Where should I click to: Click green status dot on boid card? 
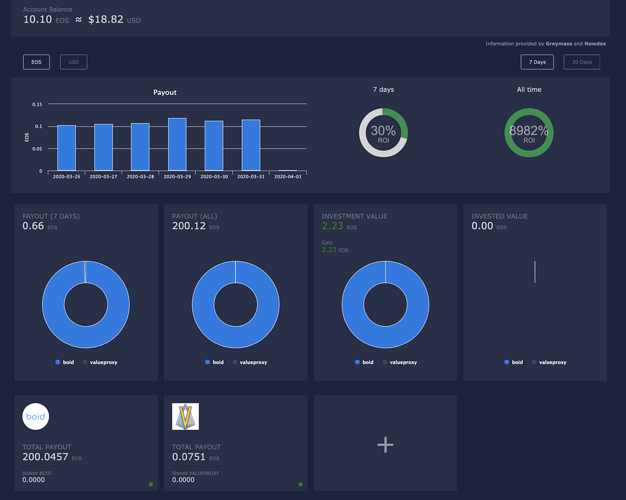coord(151,484)
